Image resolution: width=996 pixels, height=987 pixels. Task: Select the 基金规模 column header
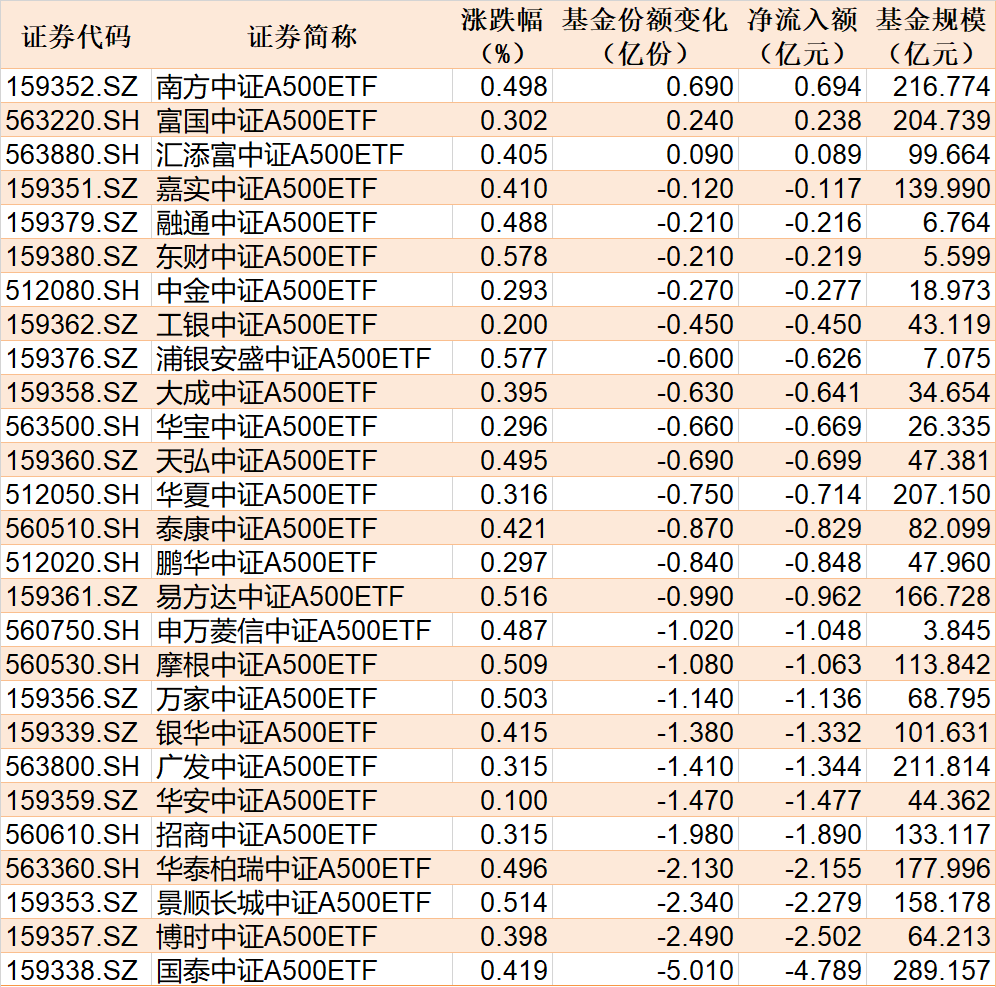pyautogui.click(x=931, y=37)
